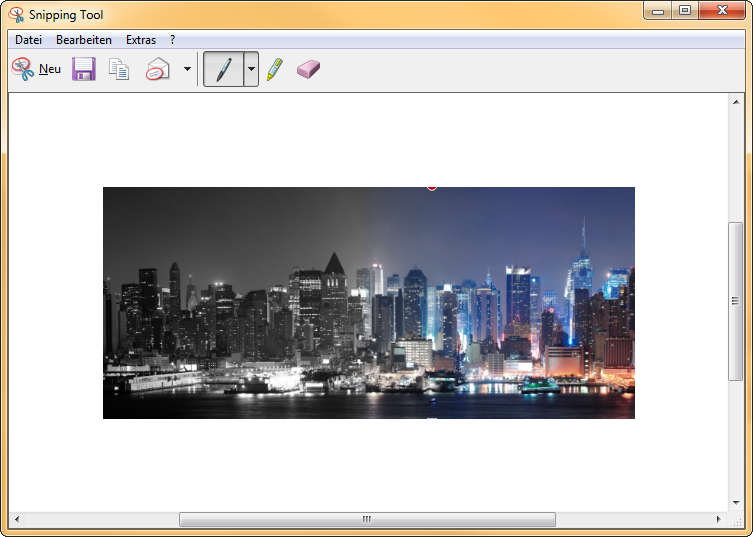Open the Extras menu
This screenshot has height=537, width=753.
(x=141, y=40)
